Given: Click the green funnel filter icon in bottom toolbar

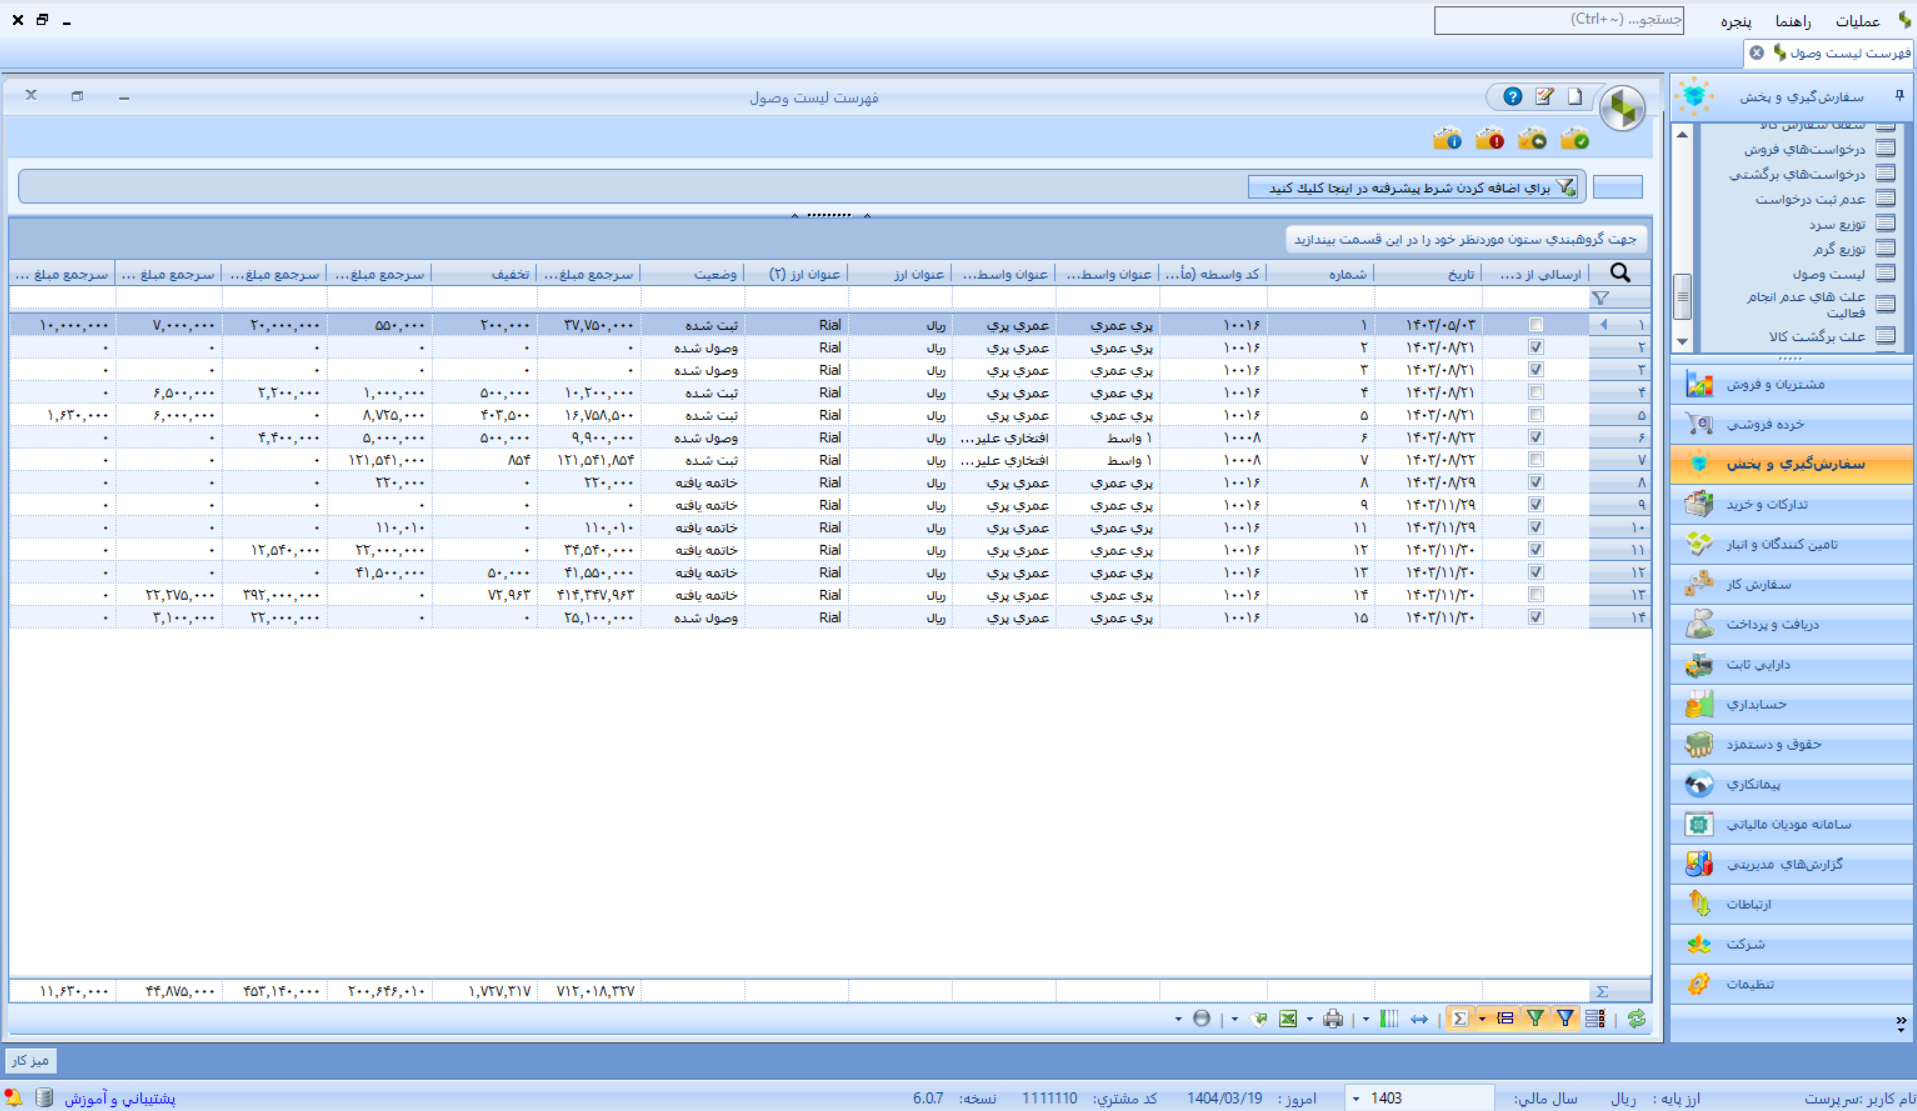Looking at the screenshot, I should click(1535, 1019).
